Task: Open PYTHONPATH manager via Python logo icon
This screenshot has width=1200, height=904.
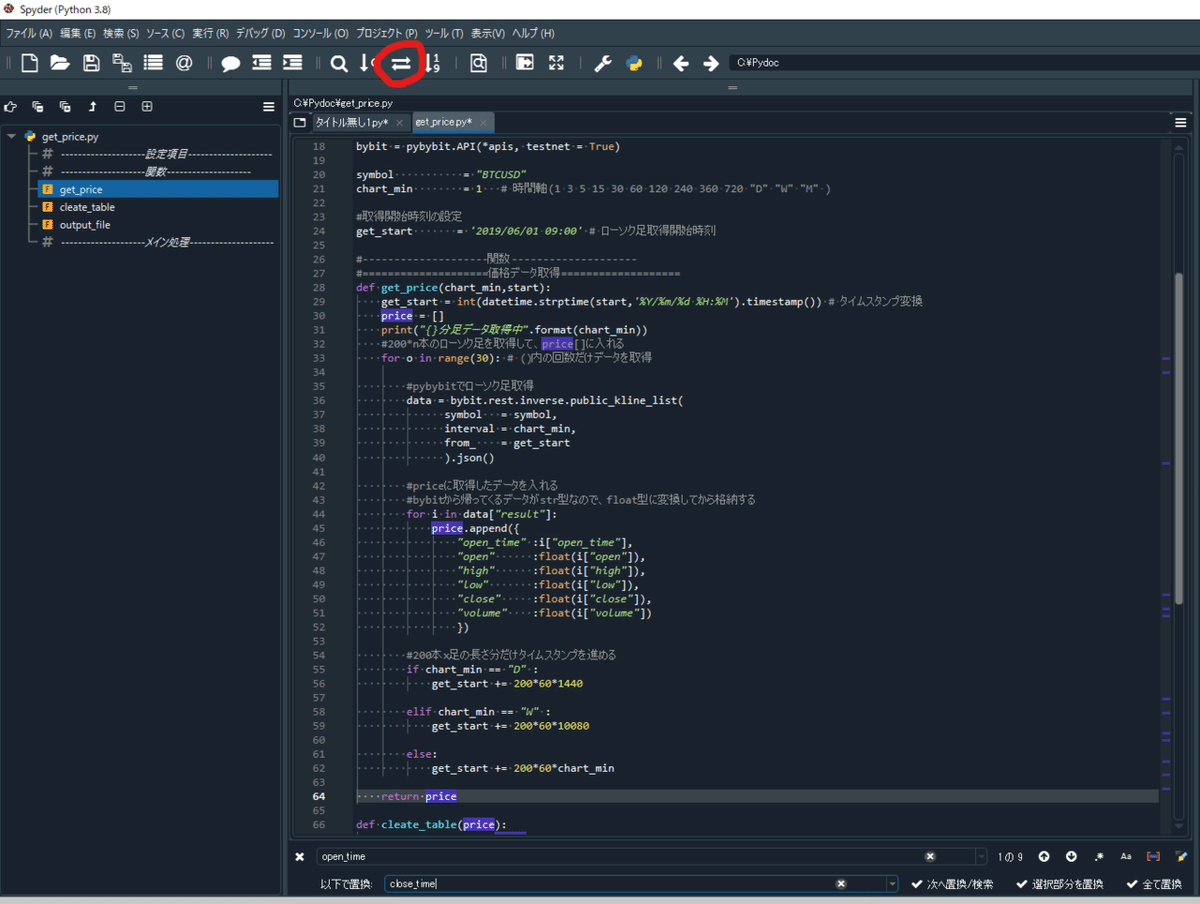Action: tap(634, 64)
